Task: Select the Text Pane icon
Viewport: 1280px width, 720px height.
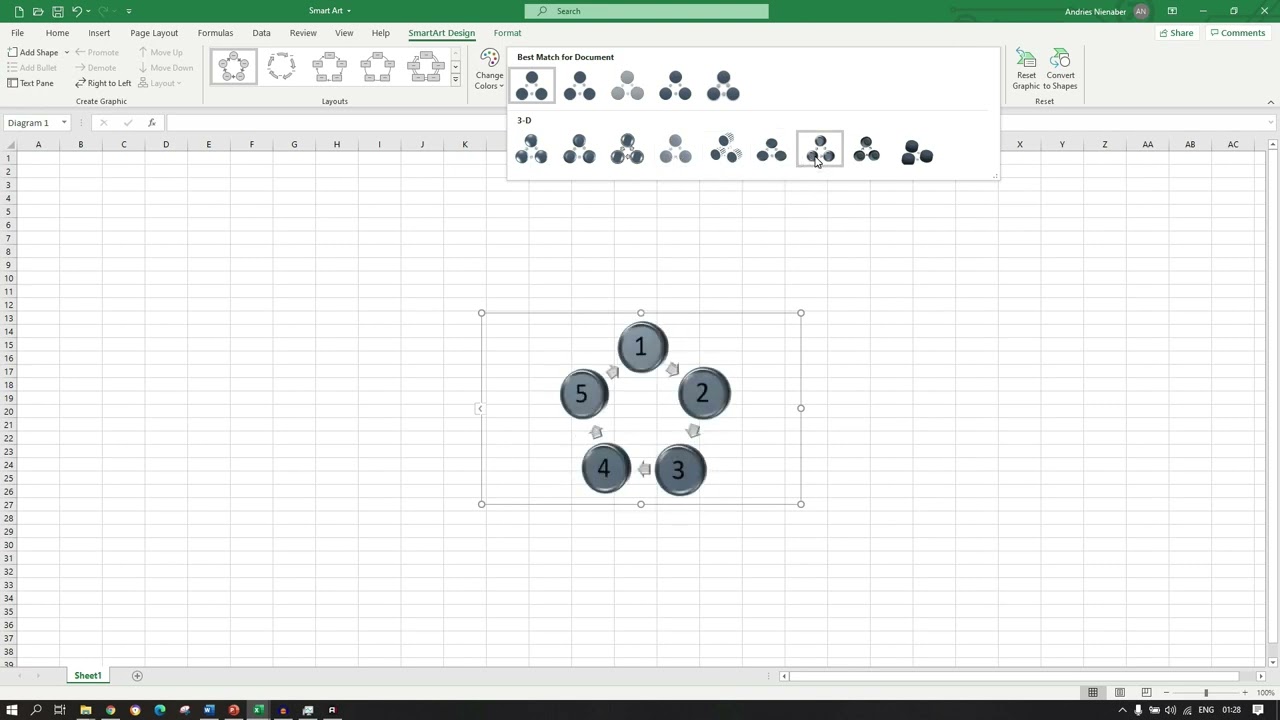Action: (x=36, y=83)
